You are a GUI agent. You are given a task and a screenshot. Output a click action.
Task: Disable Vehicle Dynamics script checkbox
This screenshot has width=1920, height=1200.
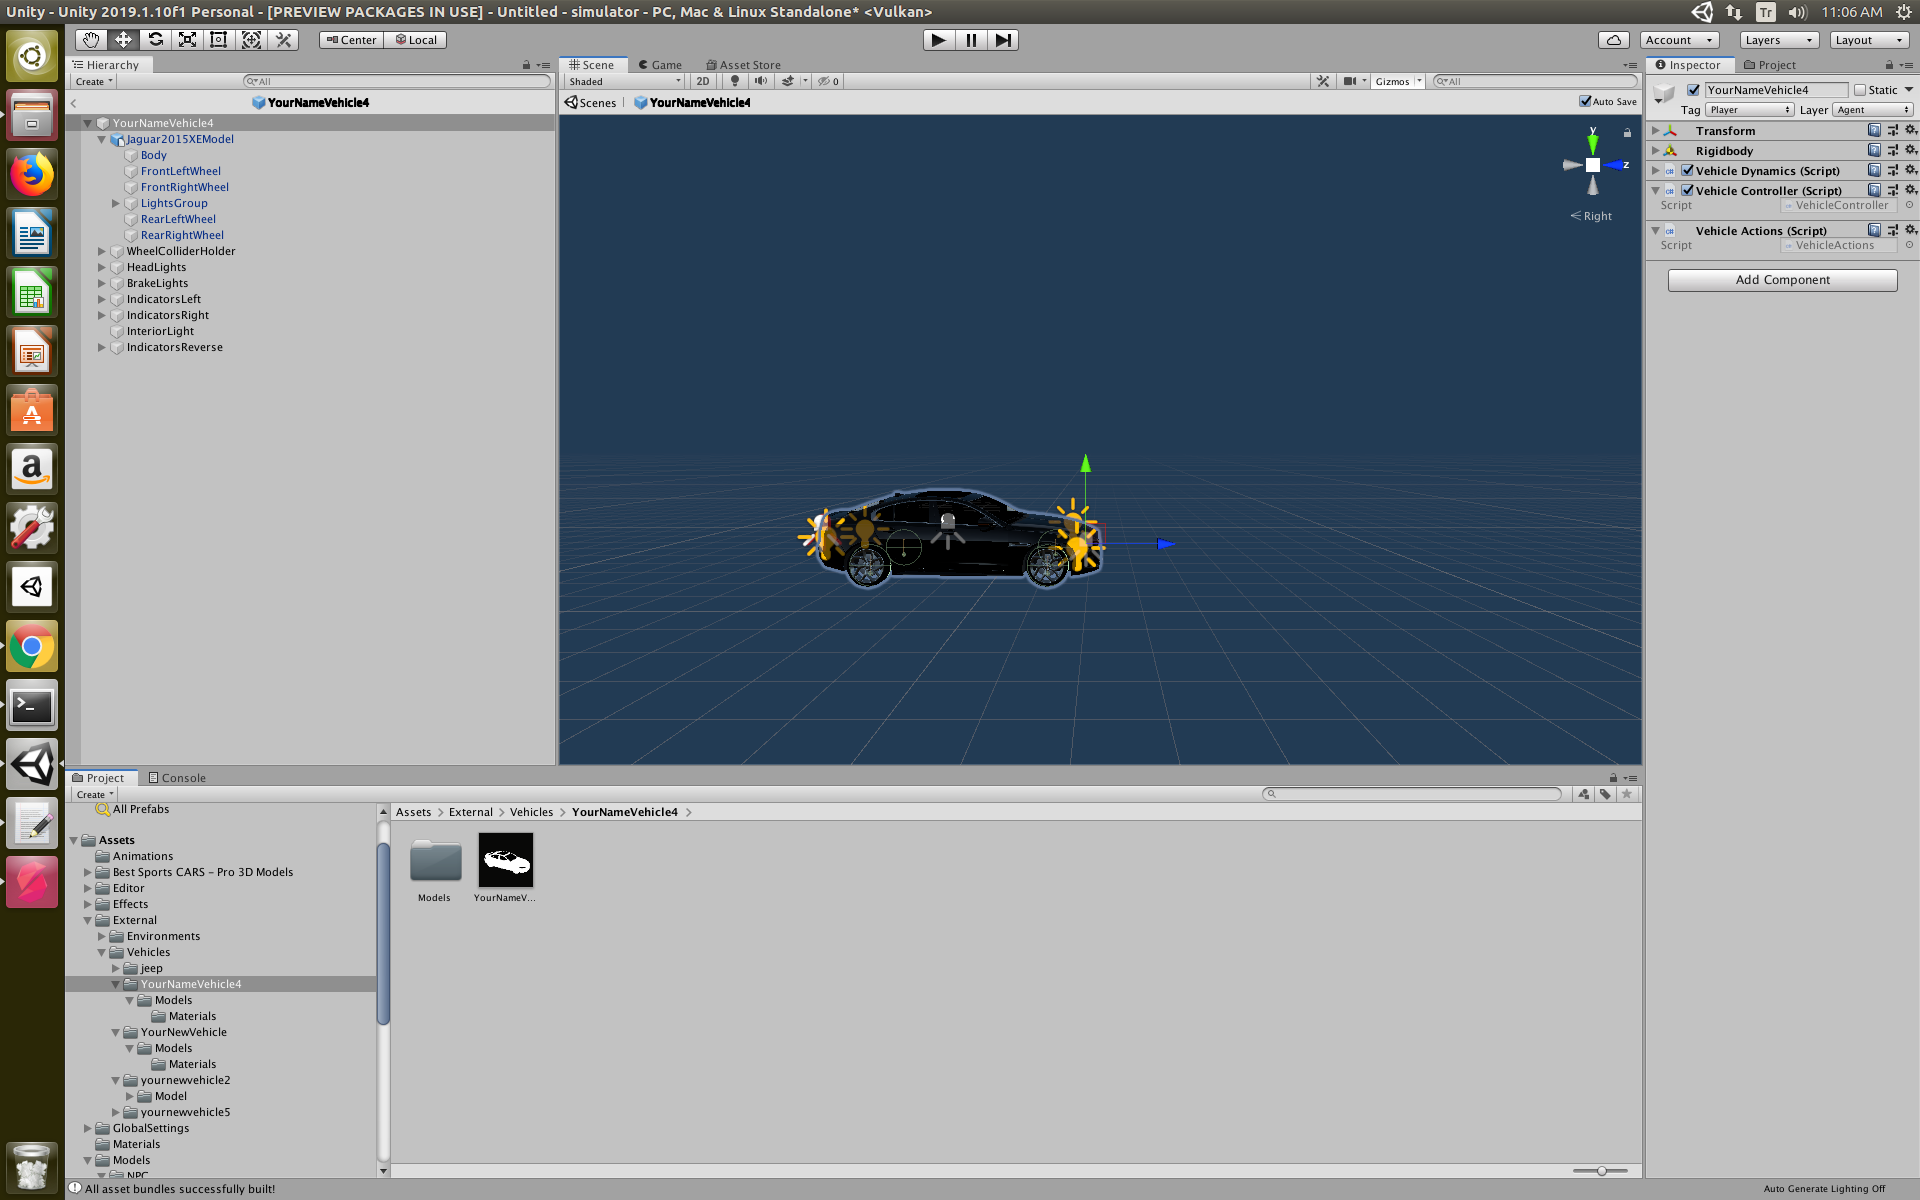[1688, 170]
